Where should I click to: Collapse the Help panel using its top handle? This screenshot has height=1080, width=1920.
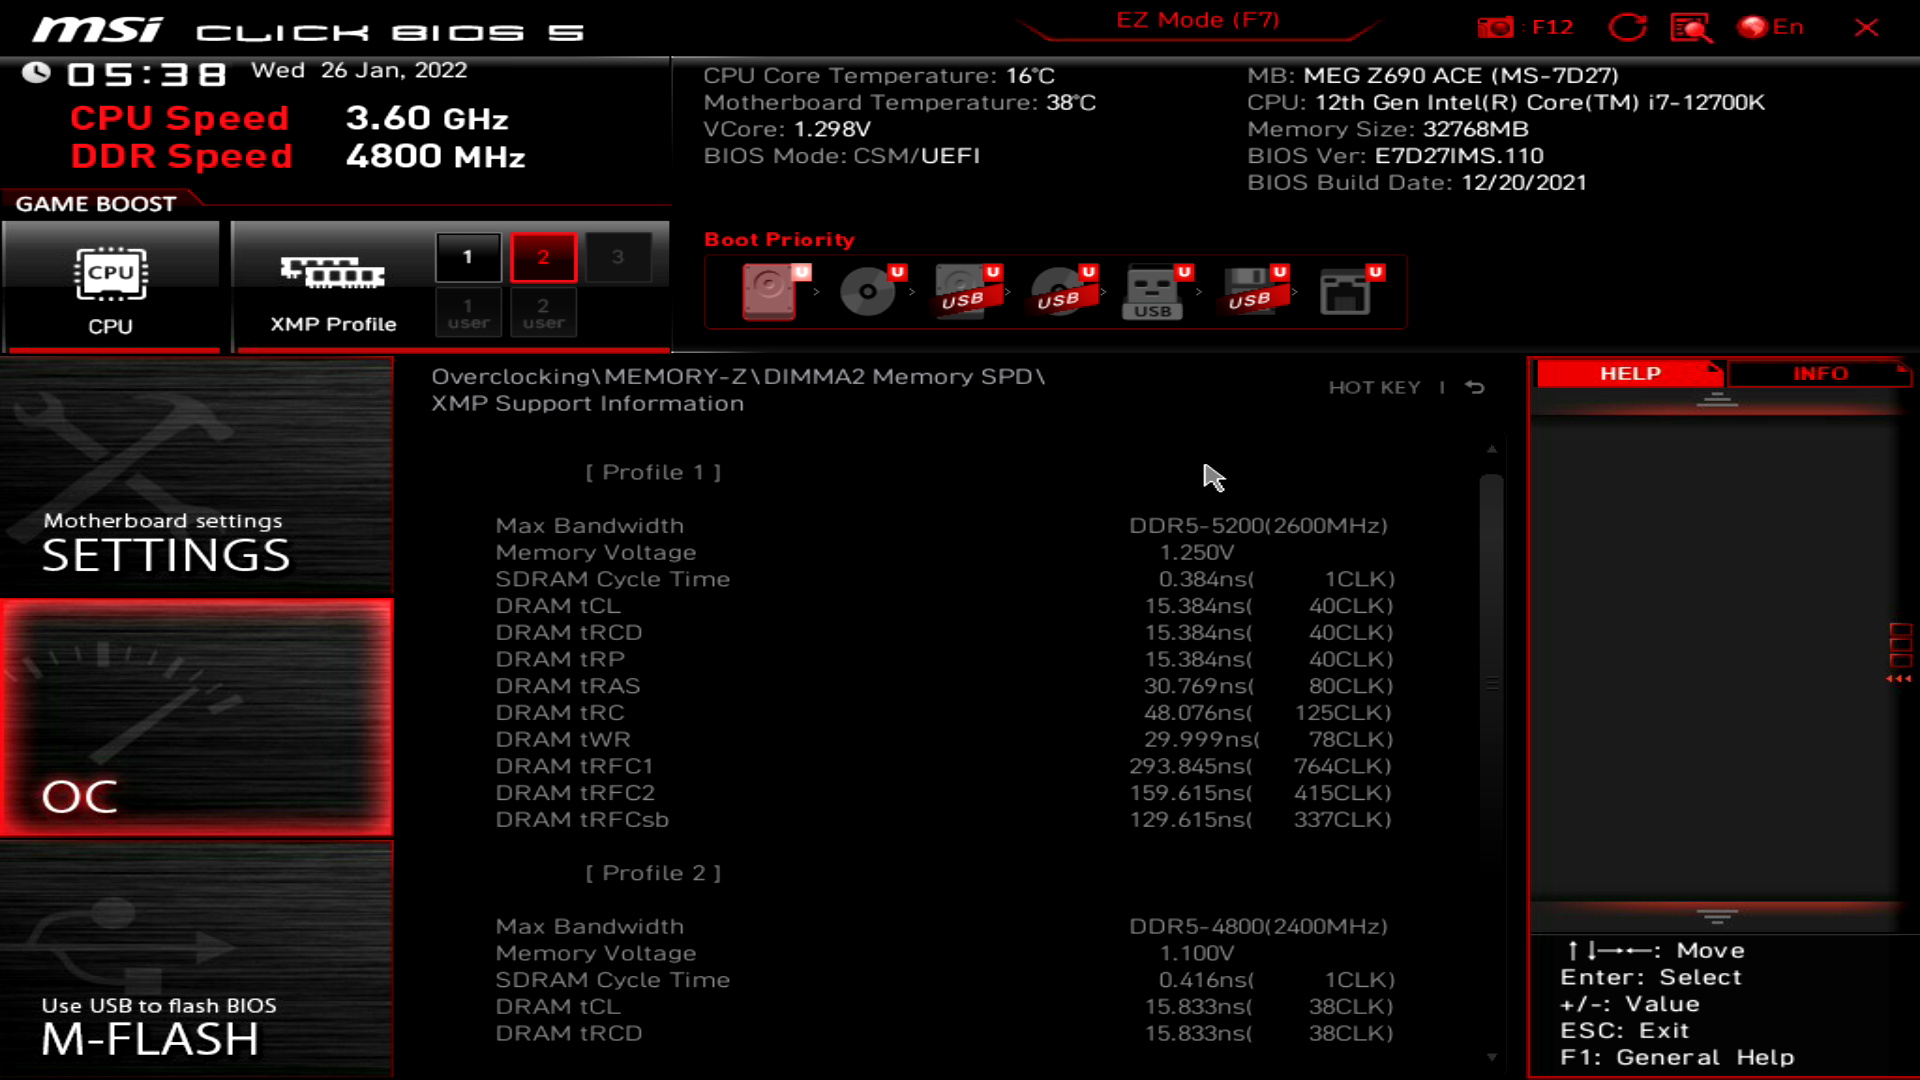click(1718, 399)
